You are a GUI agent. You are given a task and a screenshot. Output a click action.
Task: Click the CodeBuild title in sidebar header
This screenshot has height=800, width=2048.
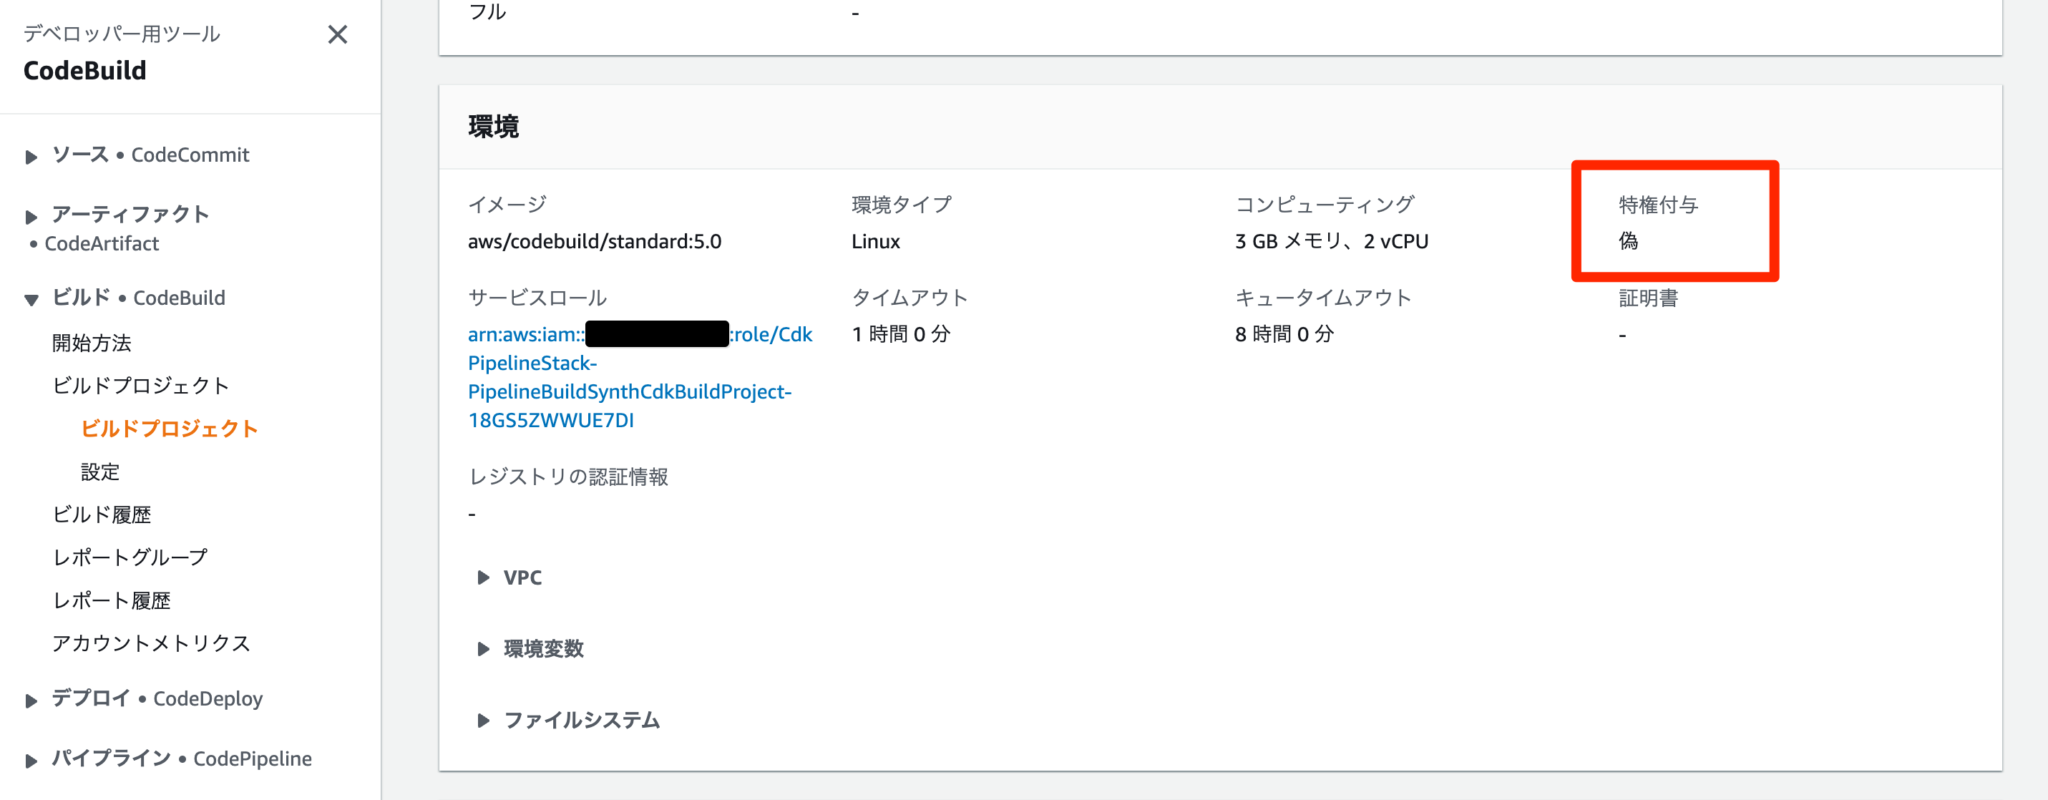85,71
